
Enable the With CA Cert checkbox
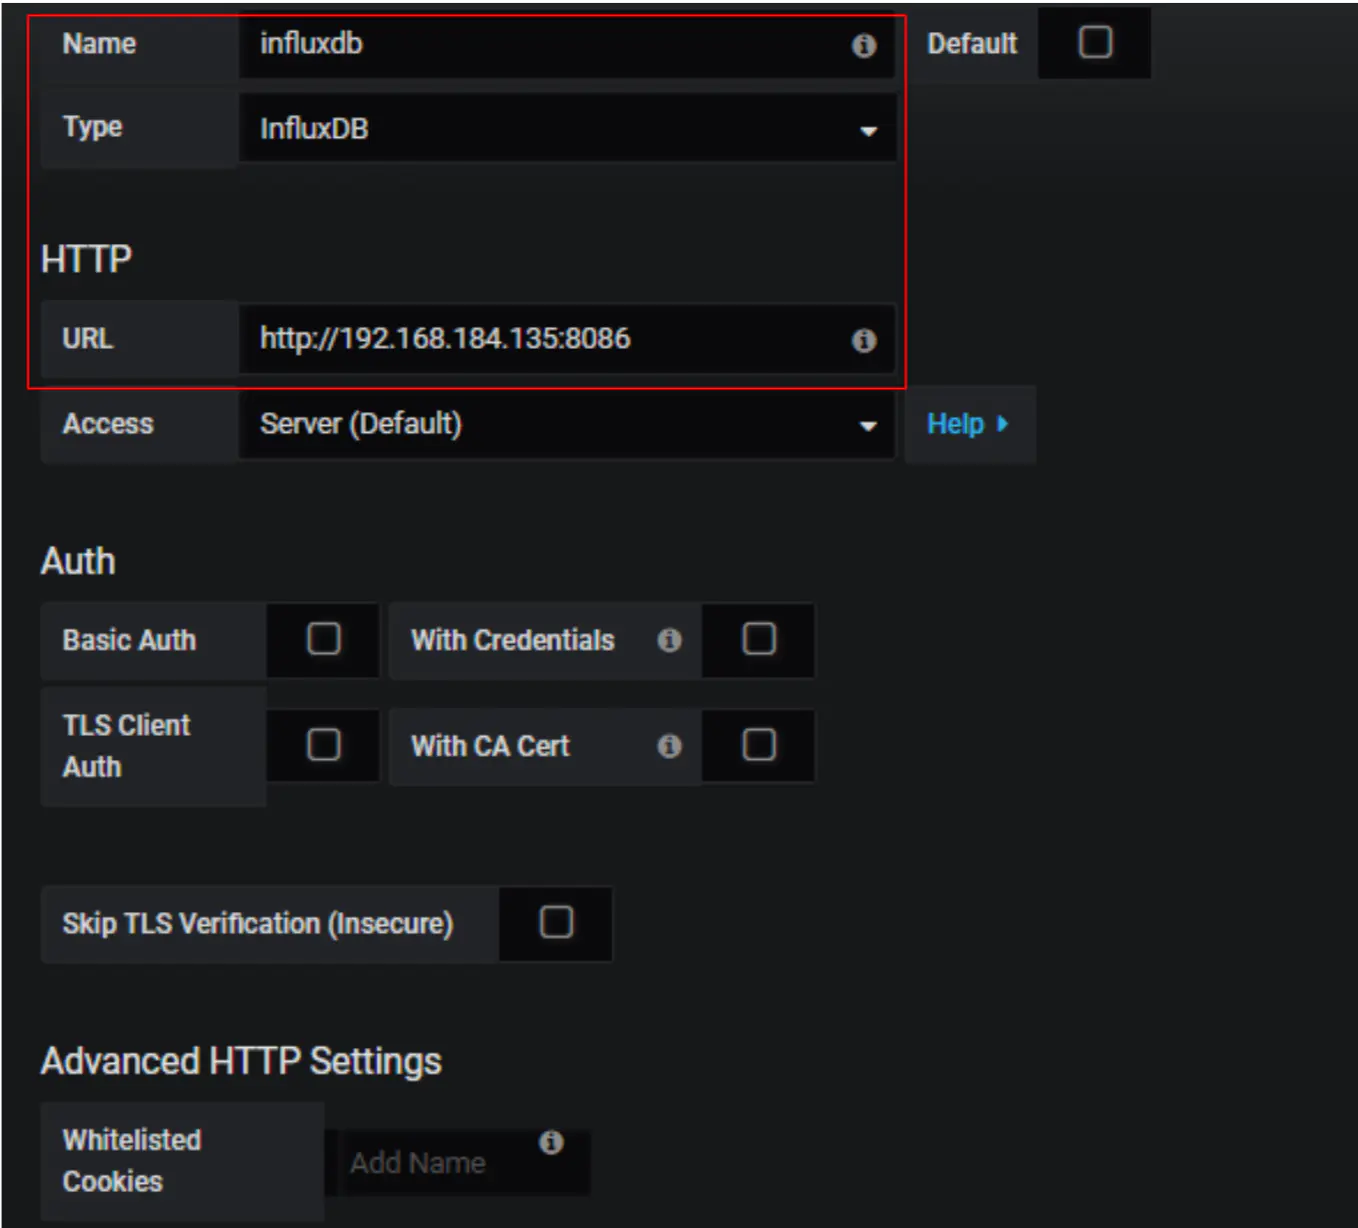pyautogui.click(x=759, y=745)
